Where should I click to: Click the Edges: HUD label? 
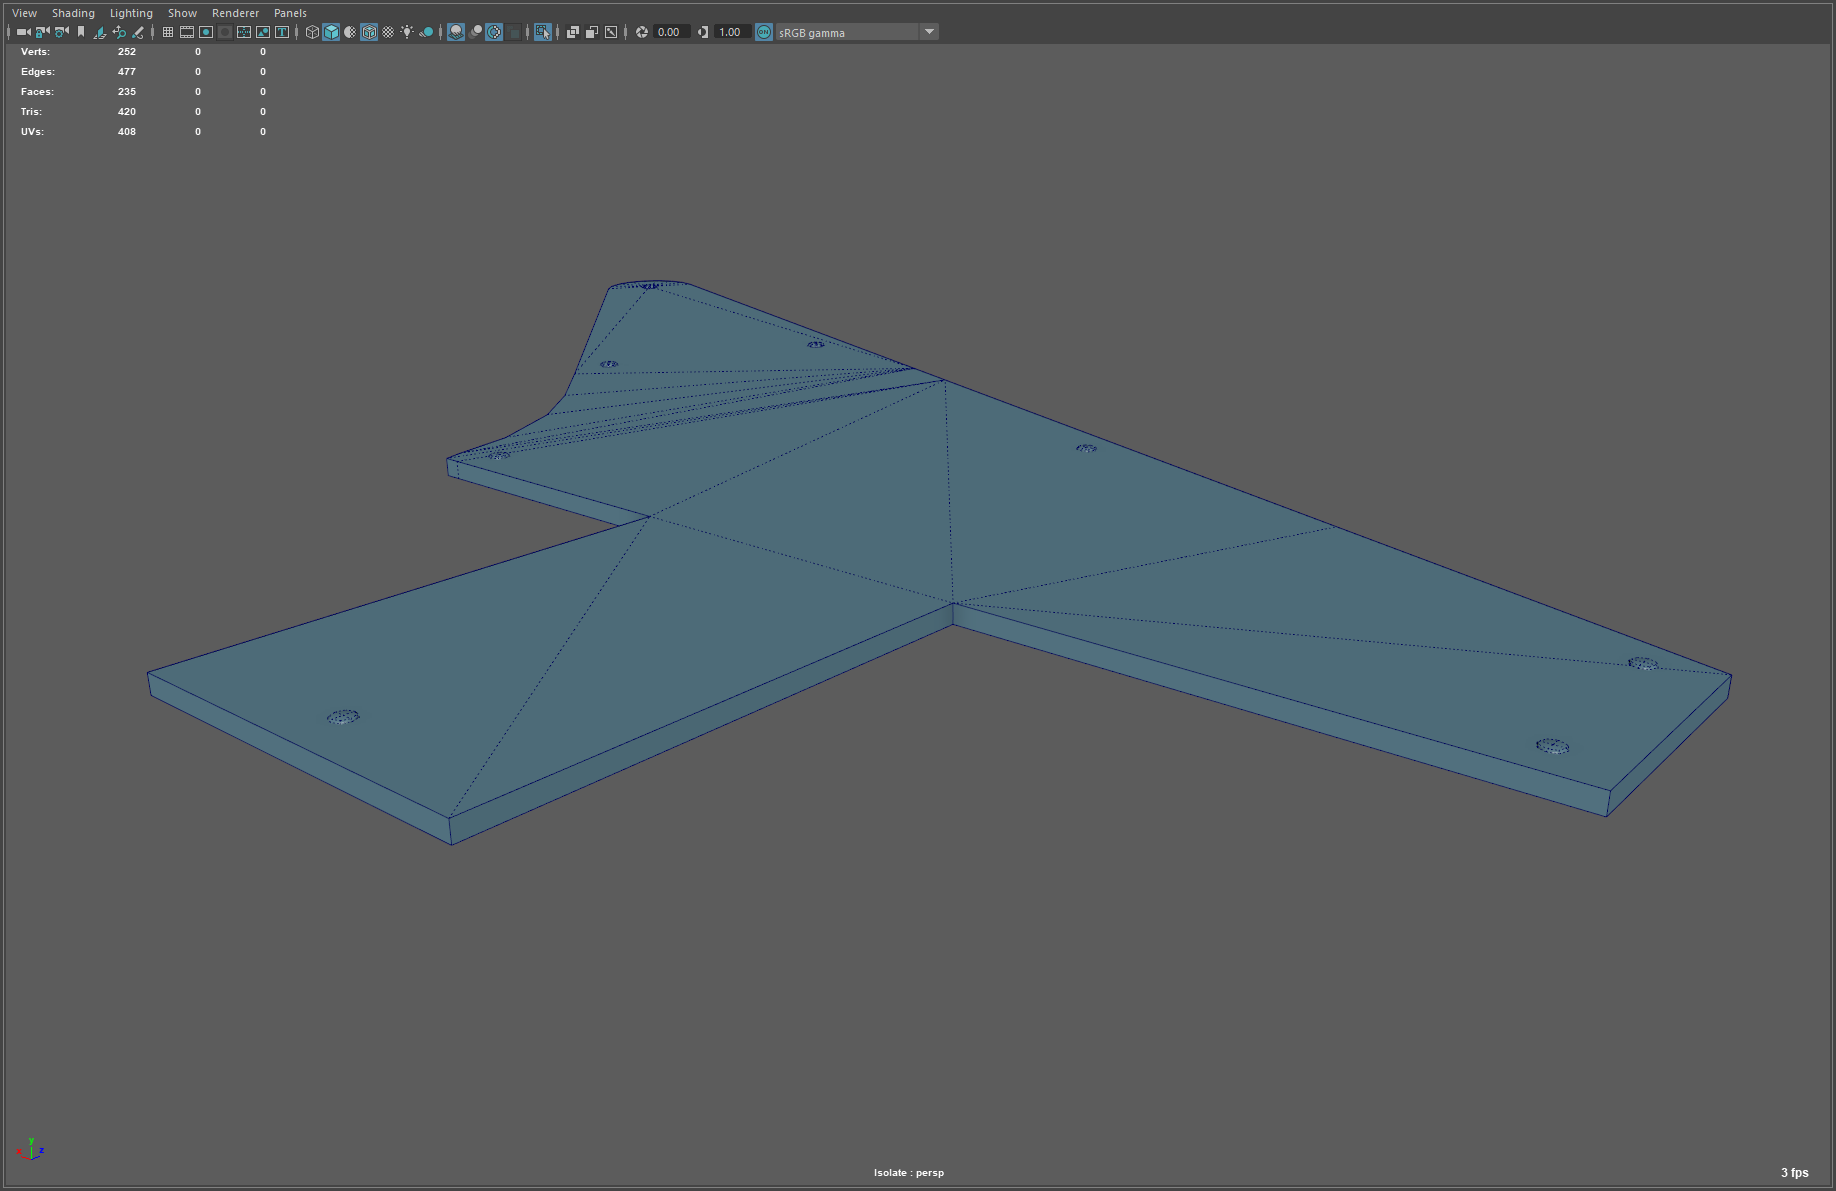tap(38, 72)
